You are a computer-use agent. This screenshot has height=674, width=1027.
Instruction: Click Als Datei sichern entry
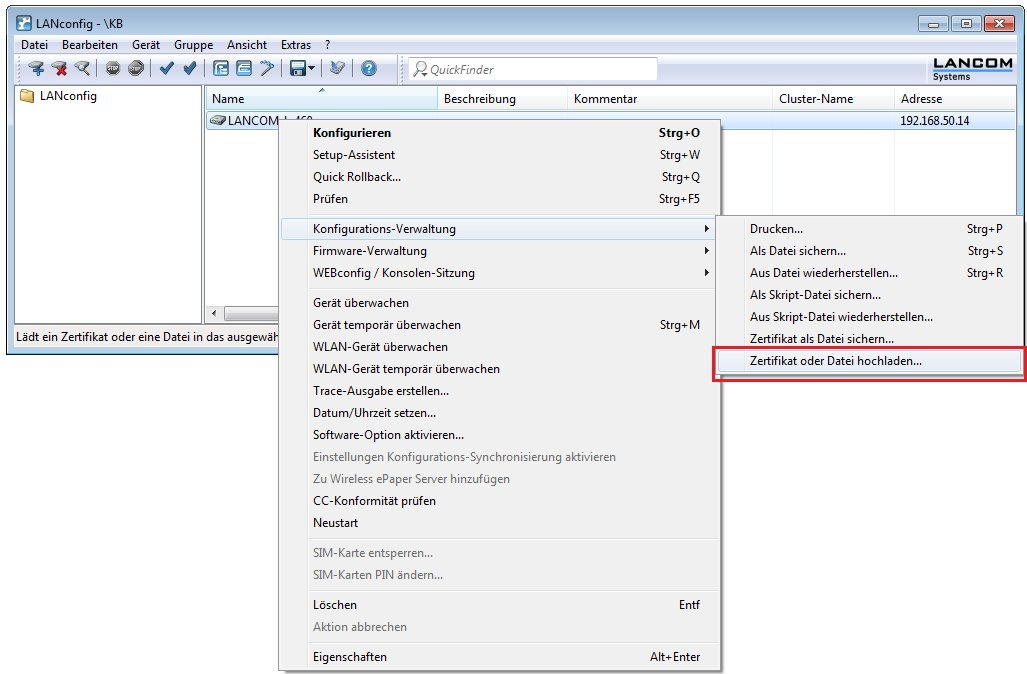pos(797,251)
